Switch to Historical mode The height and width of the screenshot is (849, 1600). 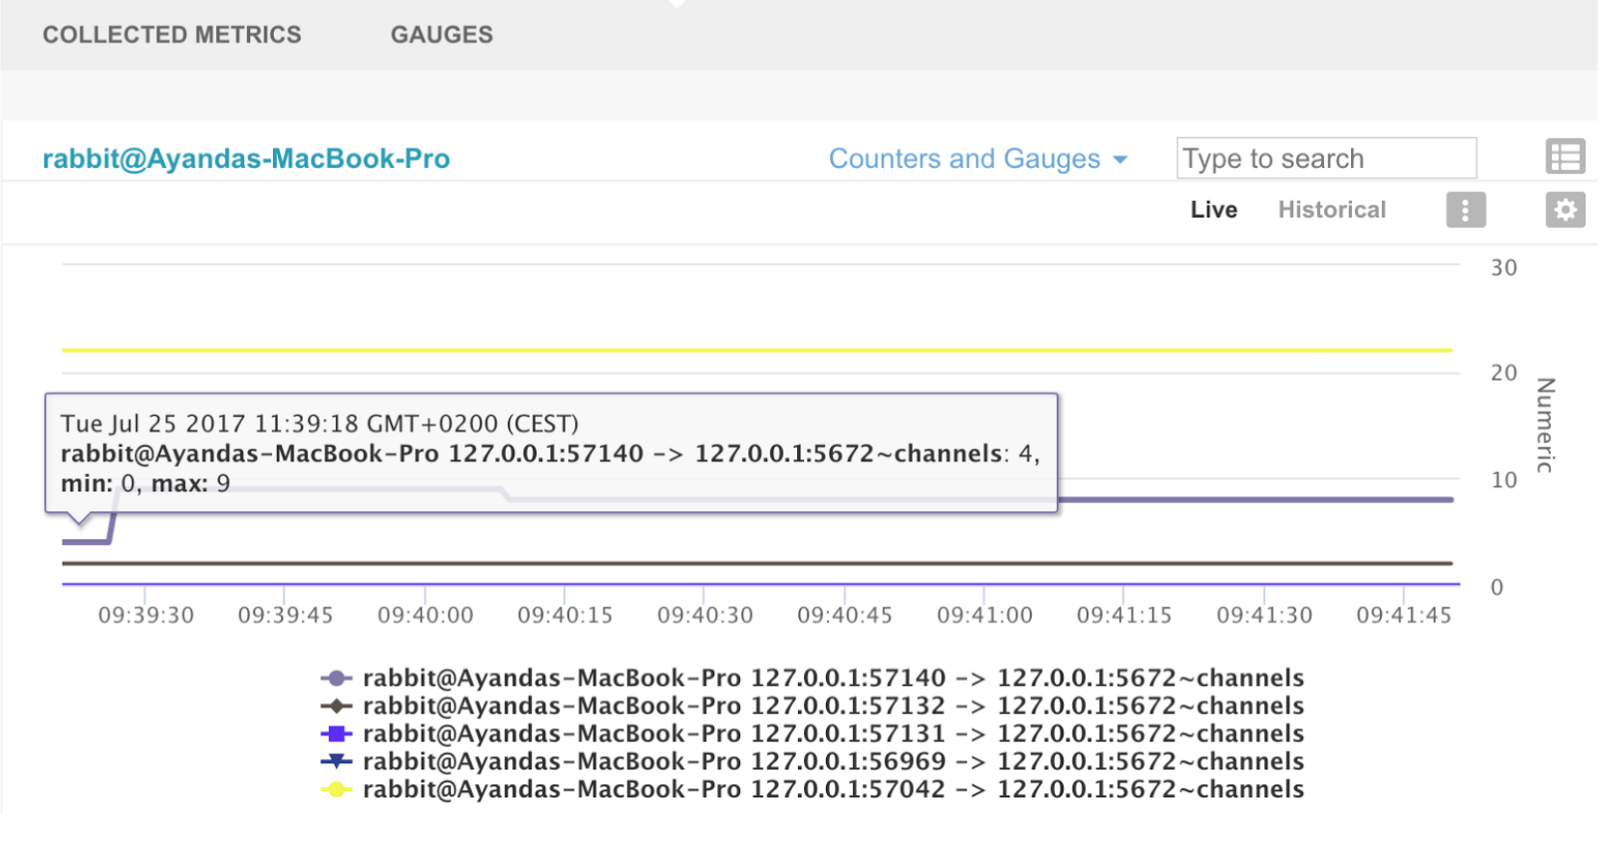(x=1331, y=210)
